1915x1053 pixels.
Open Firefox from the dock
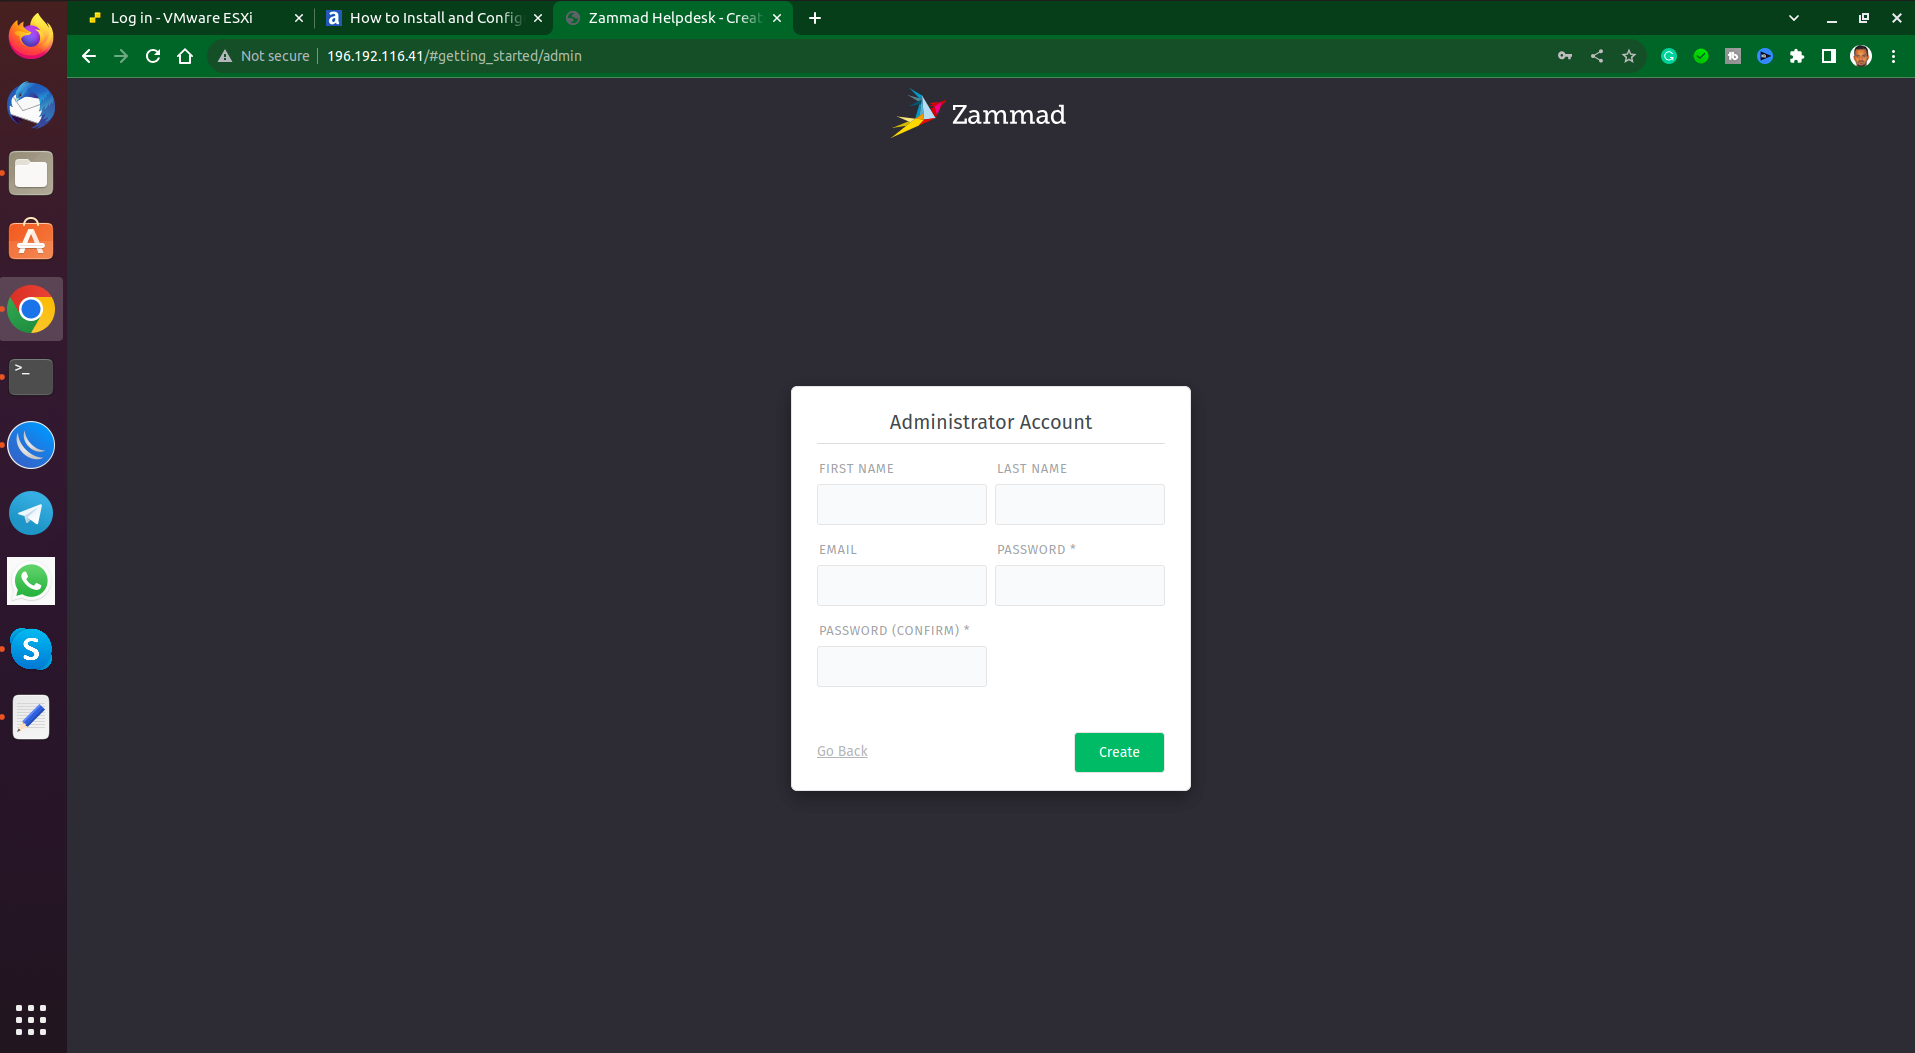[x=31, y=37]
